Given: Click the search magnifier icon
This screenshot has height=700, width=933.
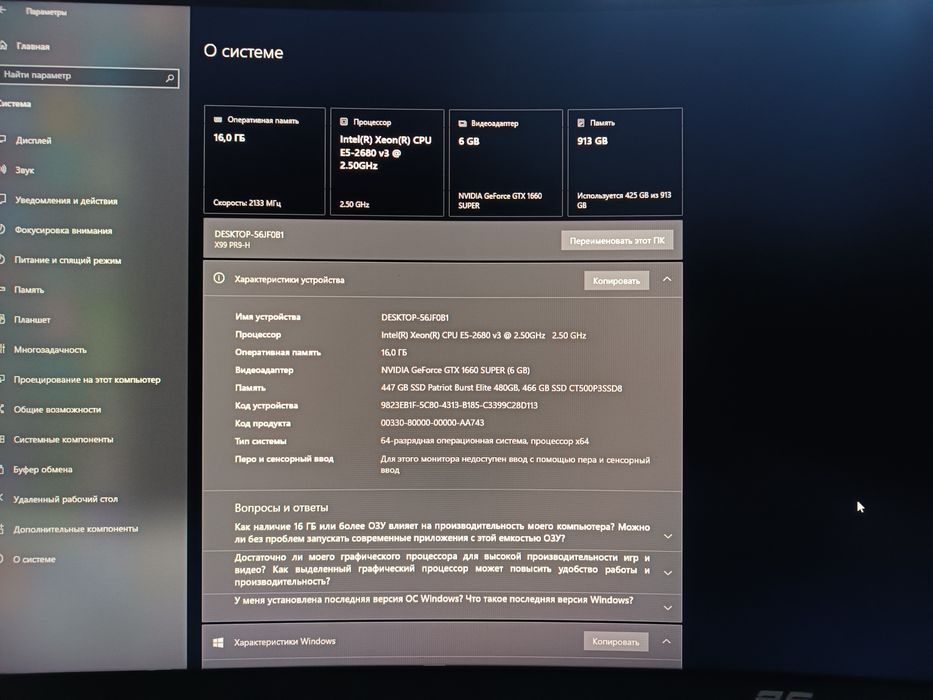Looking at the screenshot, I should pos(170,78).
